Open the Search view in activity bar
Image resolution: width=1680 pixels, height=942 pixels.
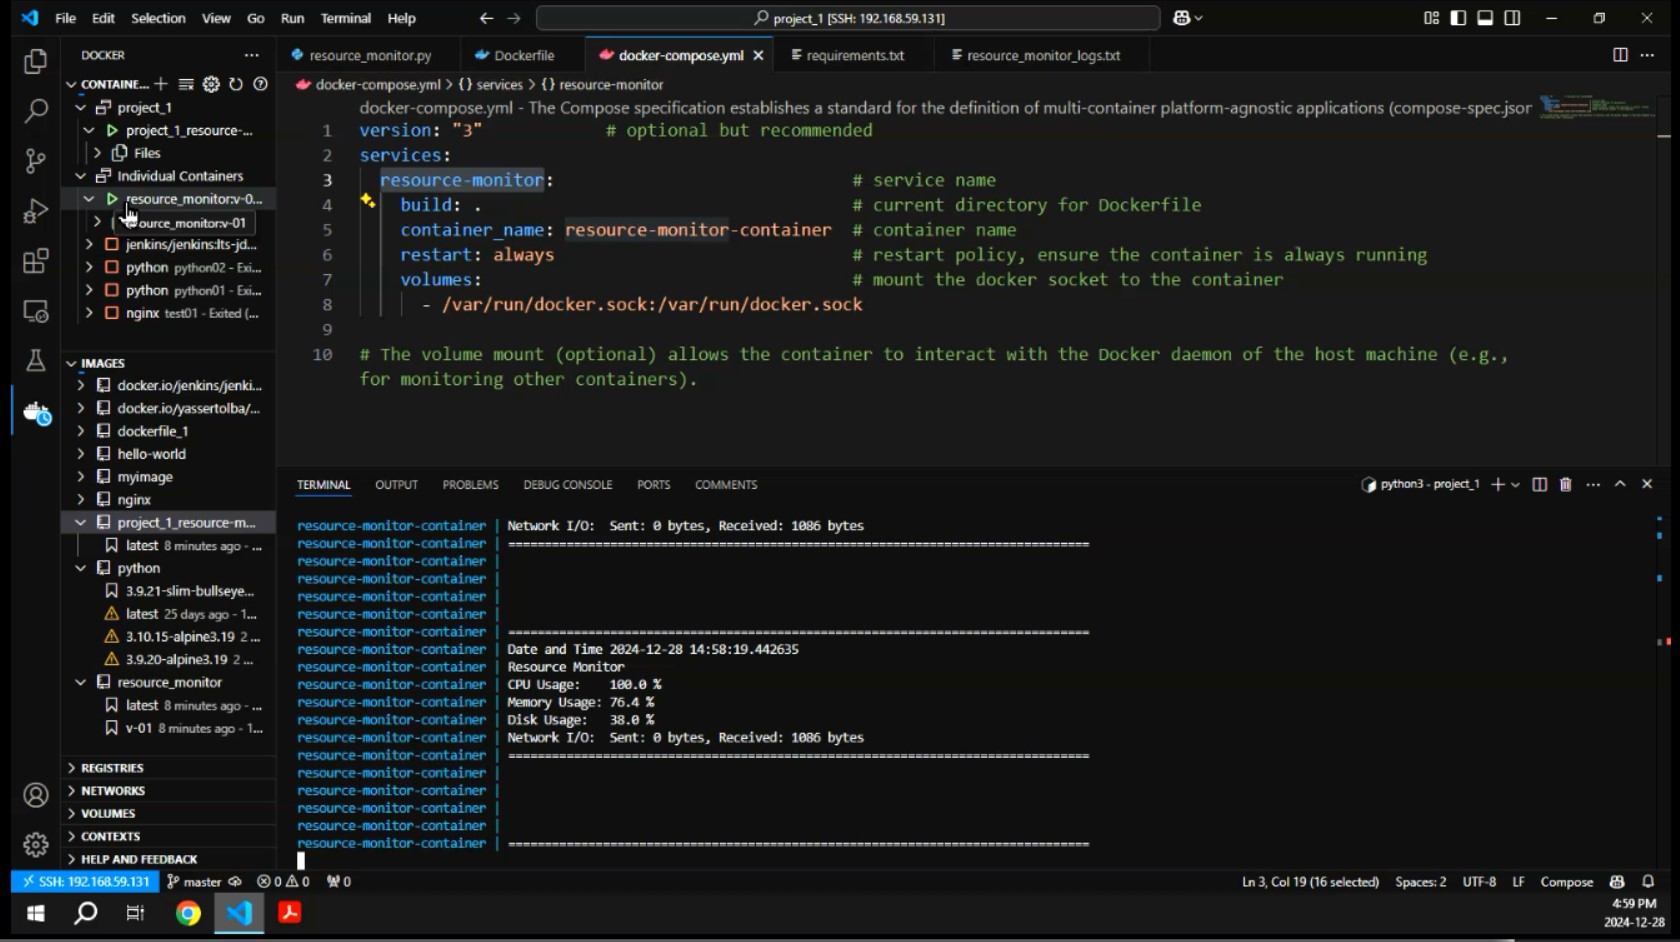tap(36, 110)
